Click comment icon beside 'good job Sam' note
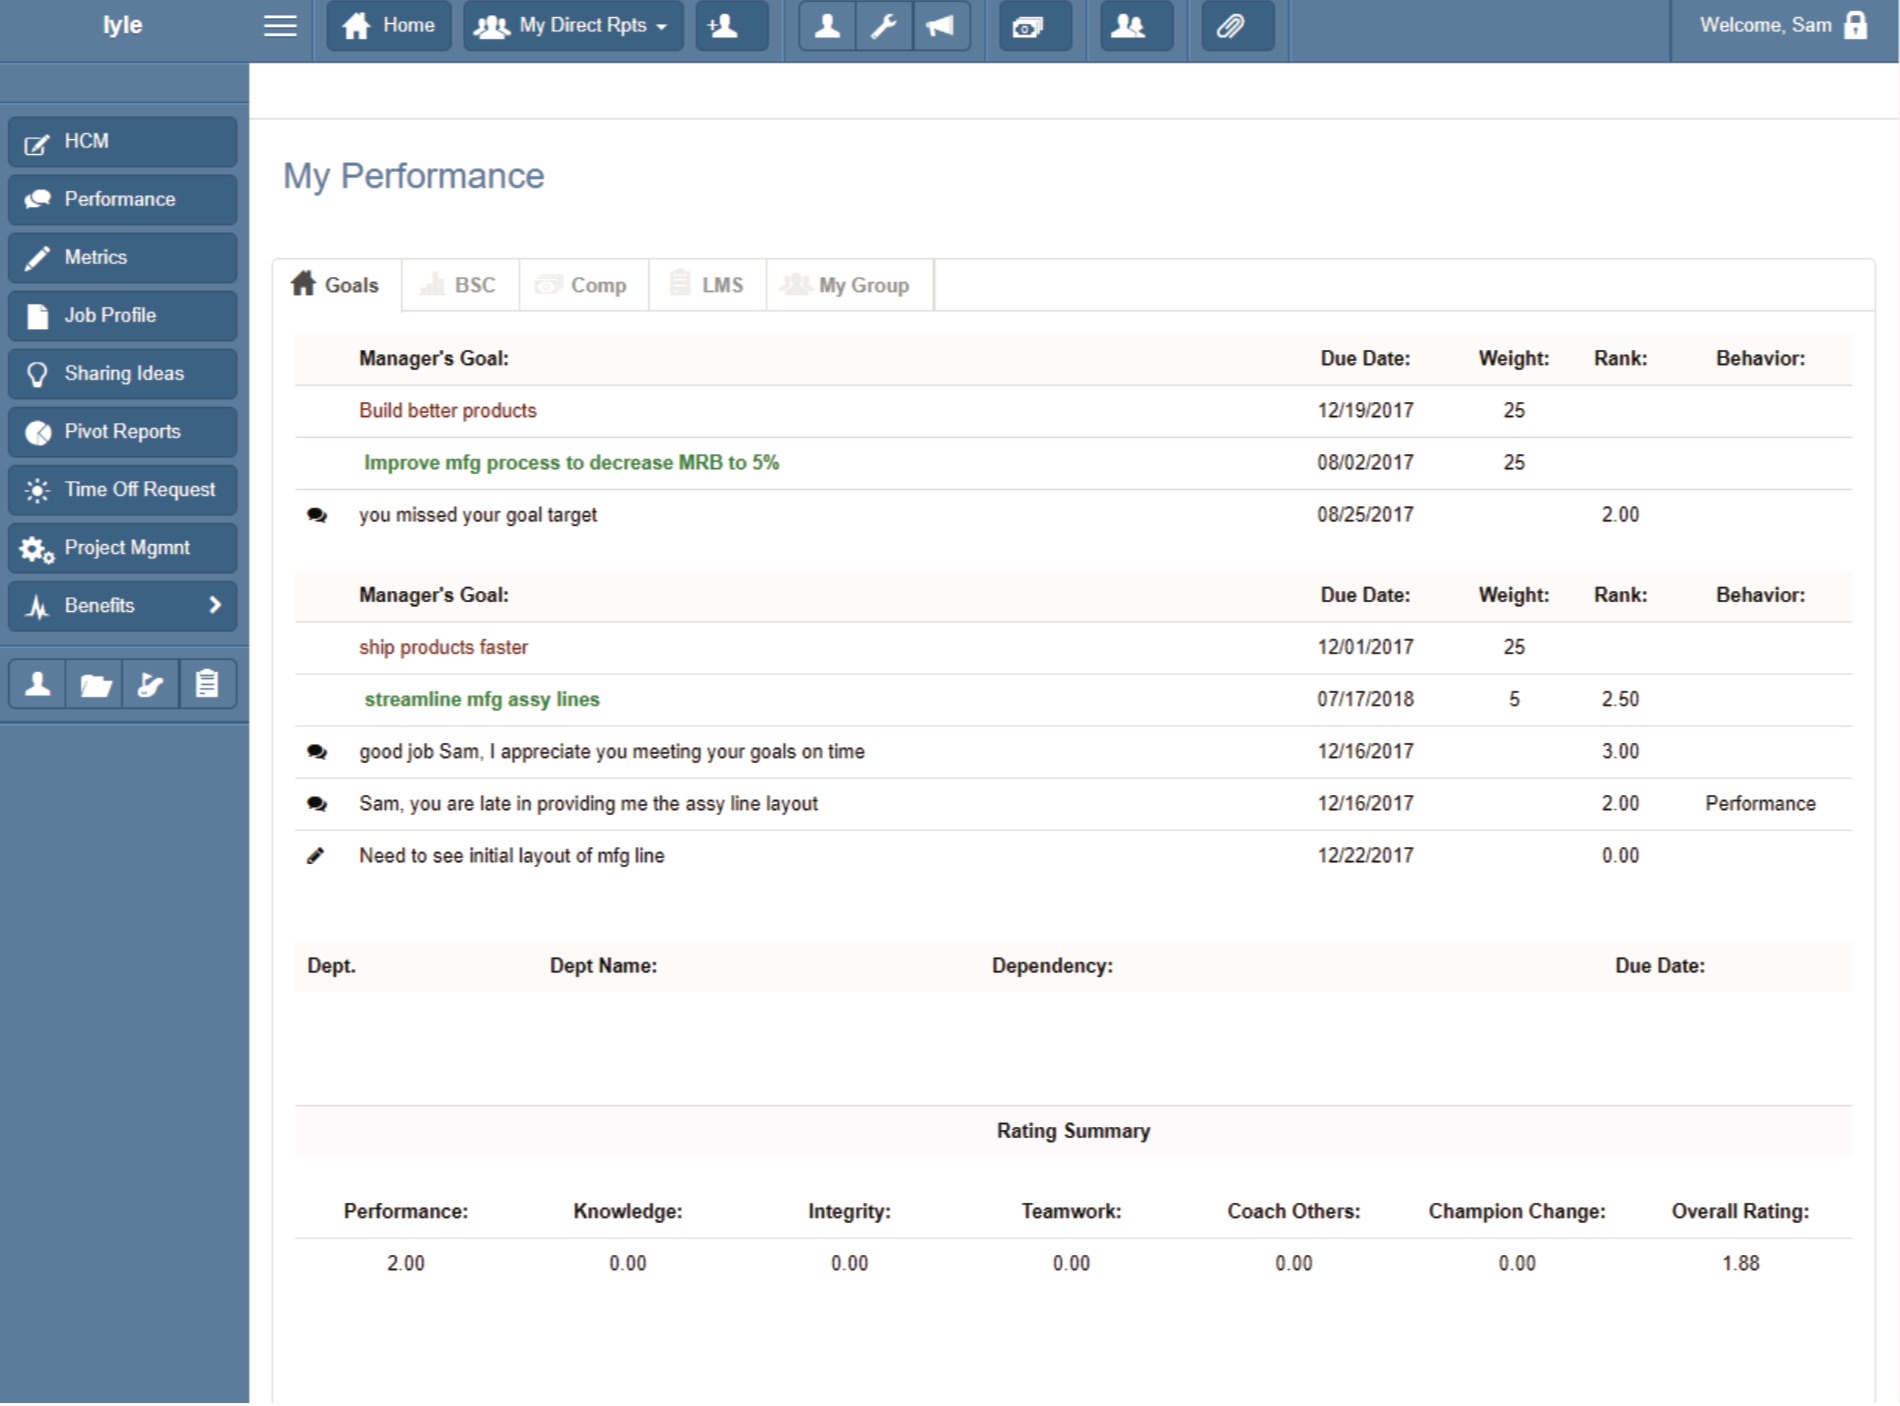Screen dimensions: 1900x1406 (x=317, y=753)
